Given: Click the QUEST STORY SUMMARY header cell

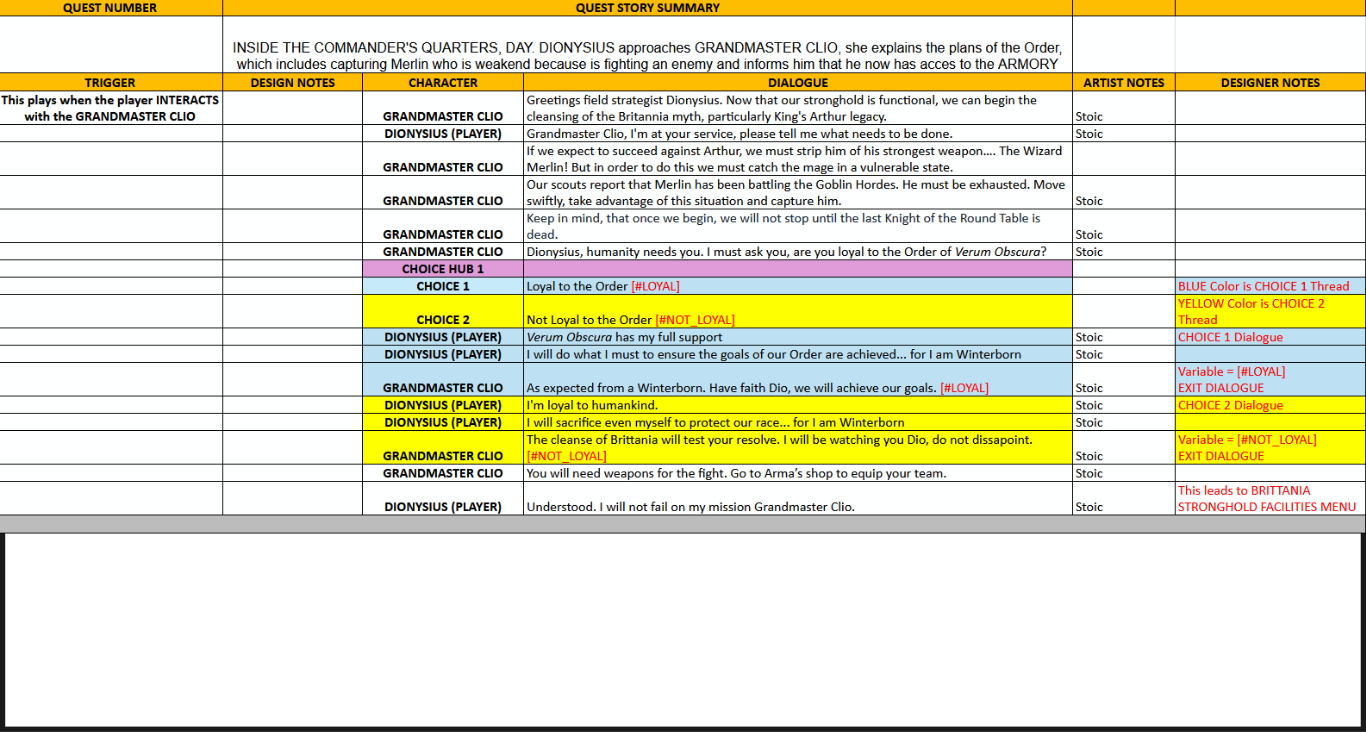Looking at the screenshot, I should [647, 8].
